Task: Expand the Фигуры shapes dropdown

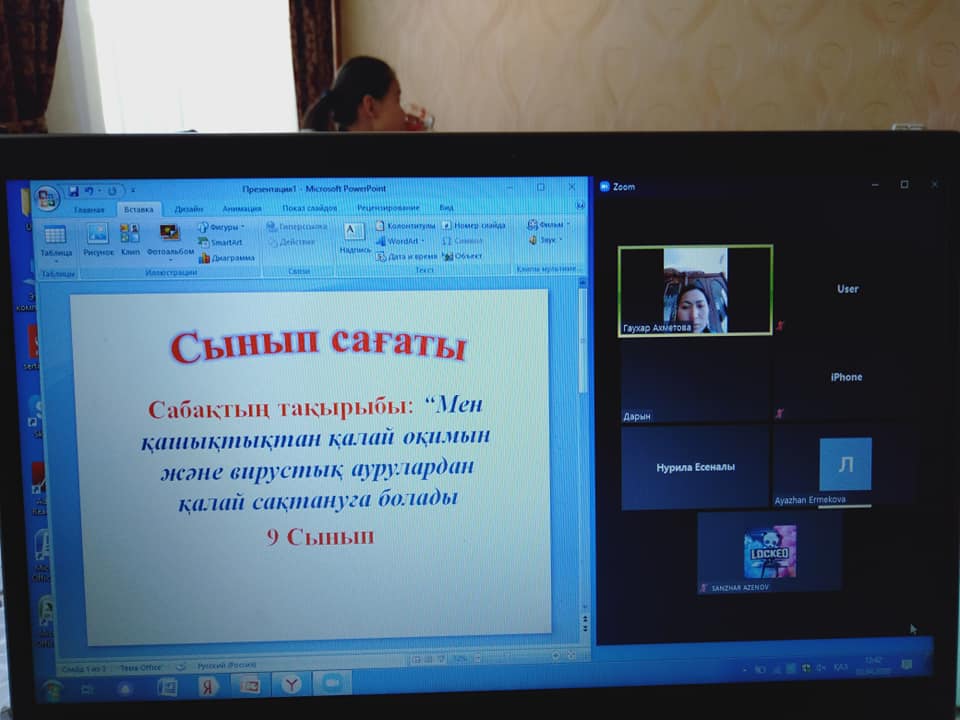Action: click(221, 227)
